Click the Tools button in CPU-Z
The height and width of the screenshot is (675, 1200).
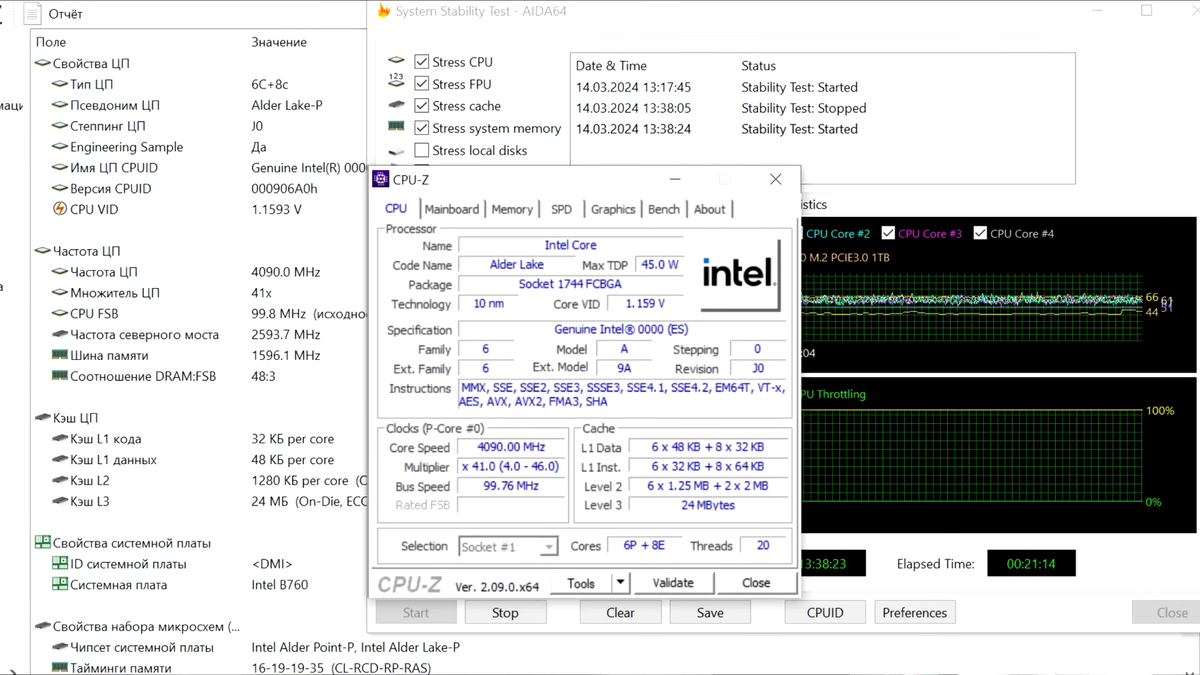click(581, 582)
